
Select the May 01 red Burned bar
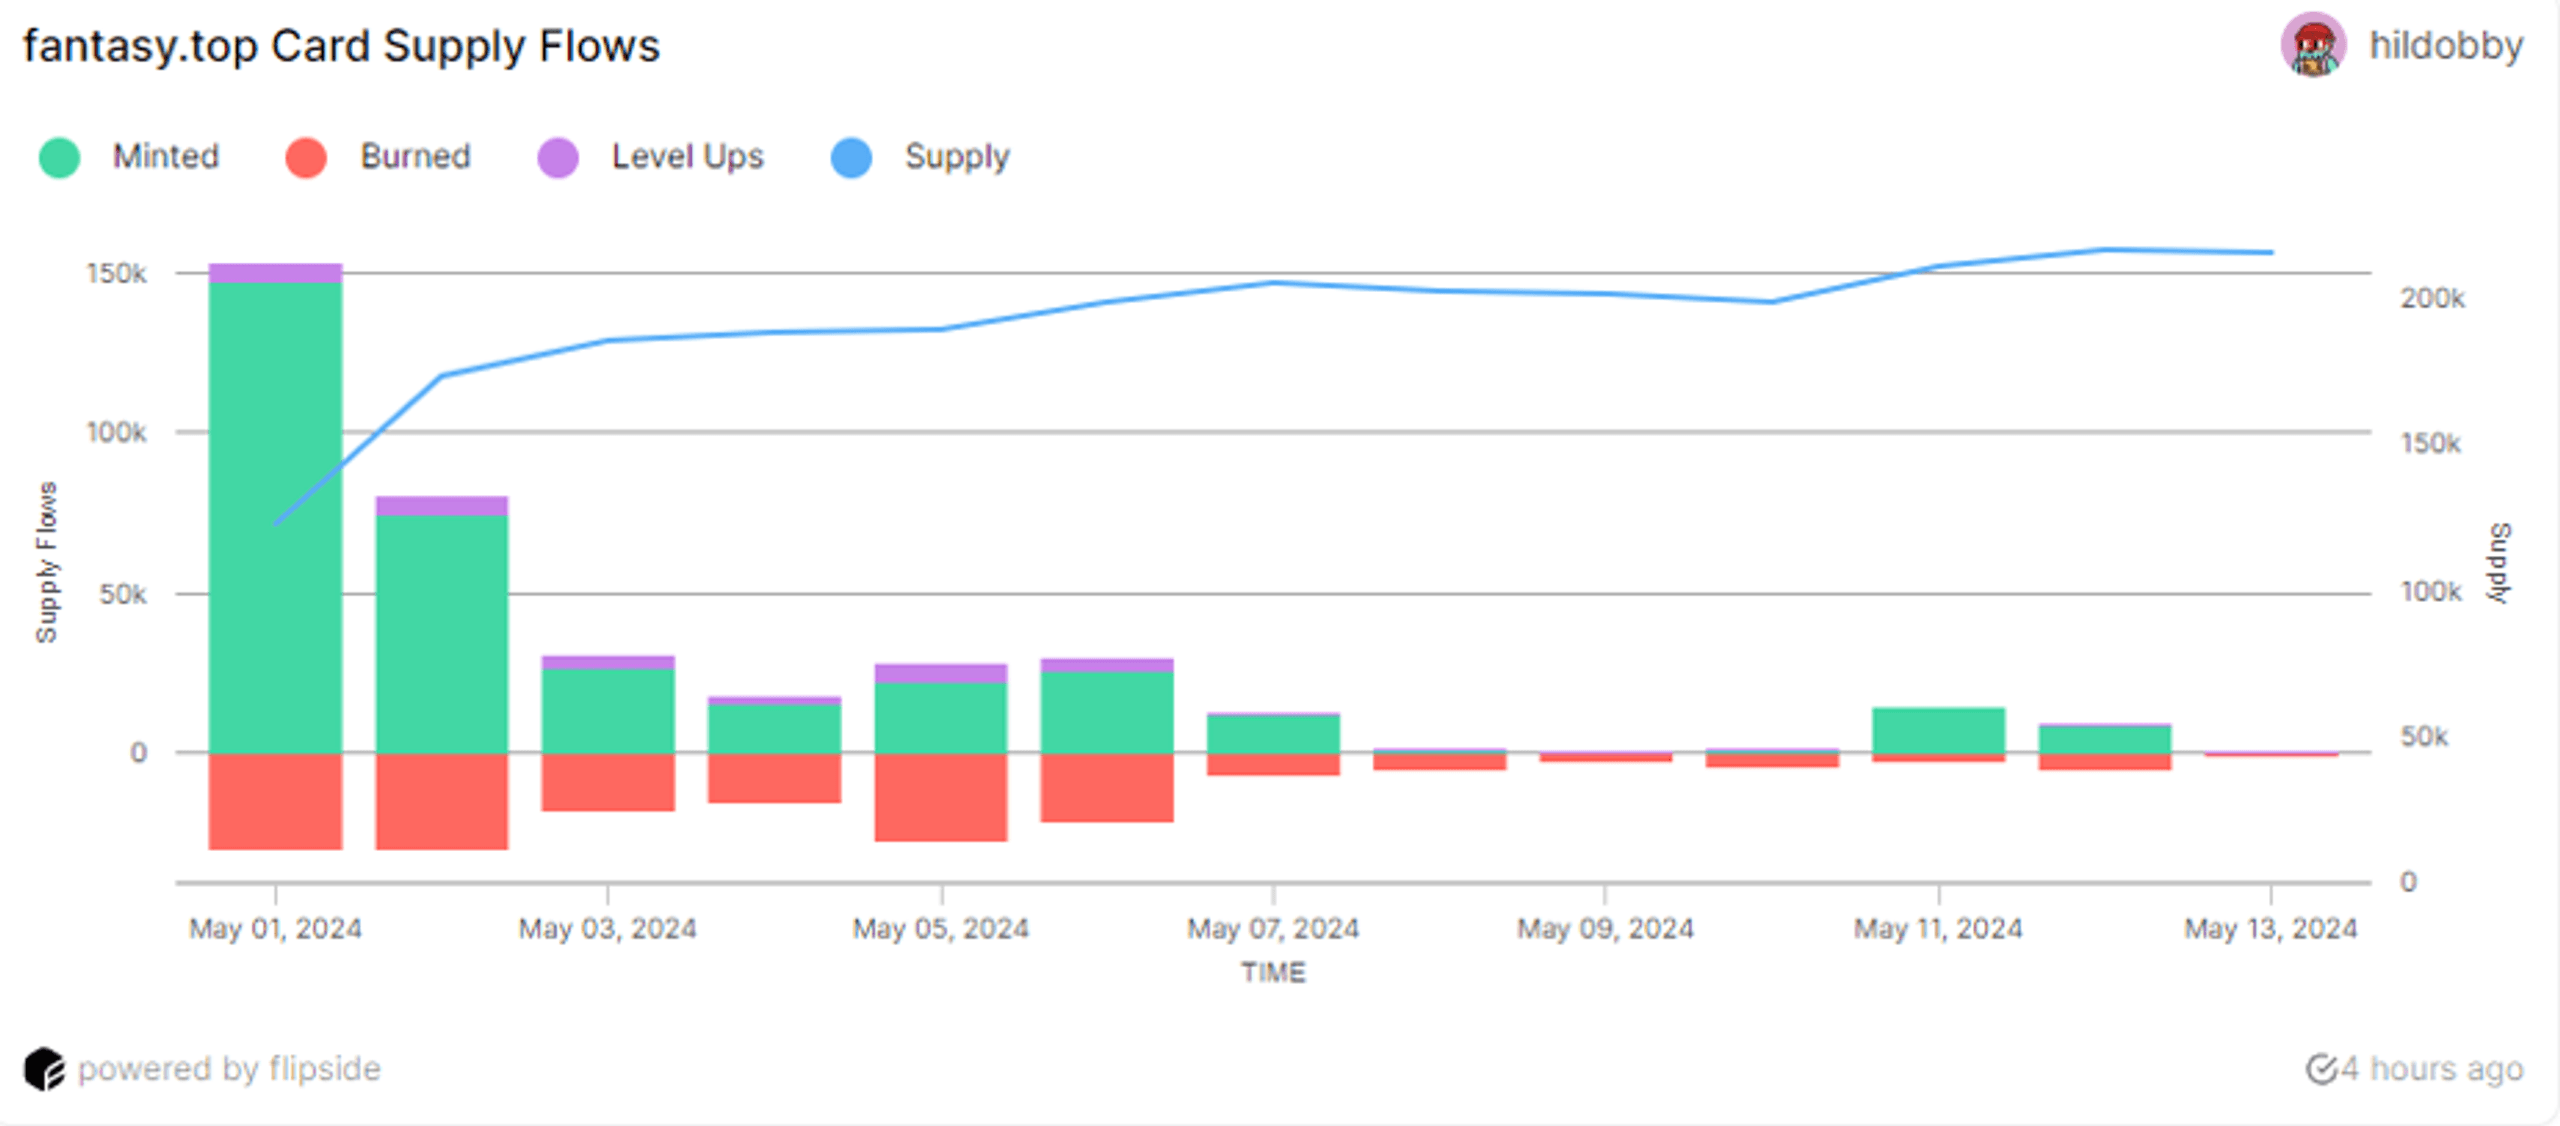point(275,801)
